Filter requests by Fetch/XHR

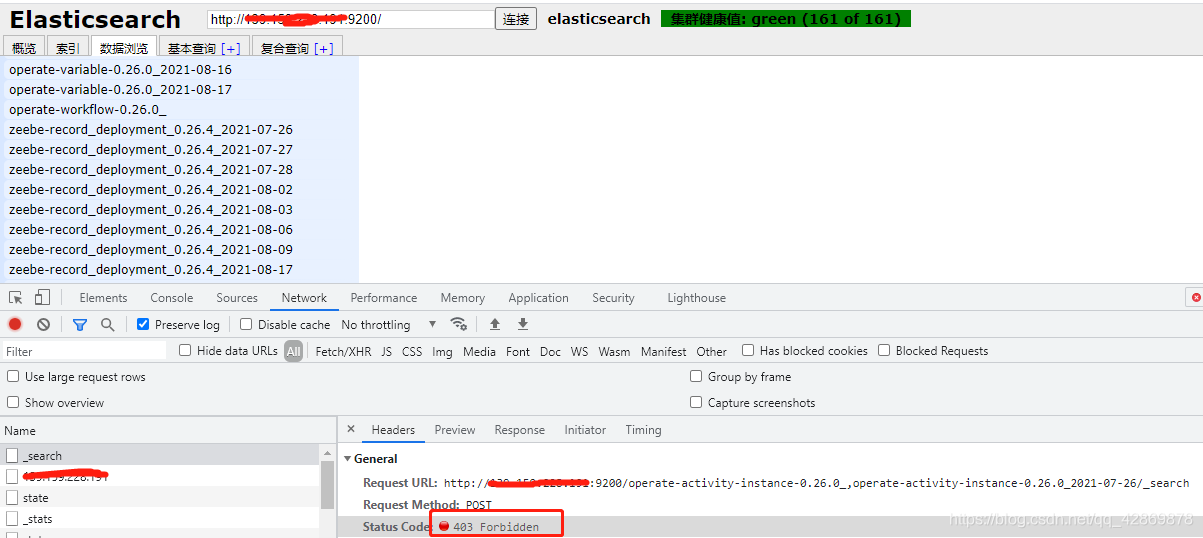tap(343, 352)
